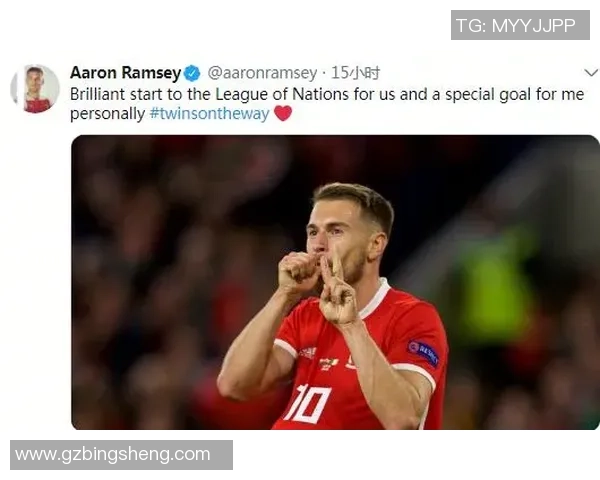Click the words League of Nations in tweet
The height and width of the screenshot is (480, 600).
(282, 95)
